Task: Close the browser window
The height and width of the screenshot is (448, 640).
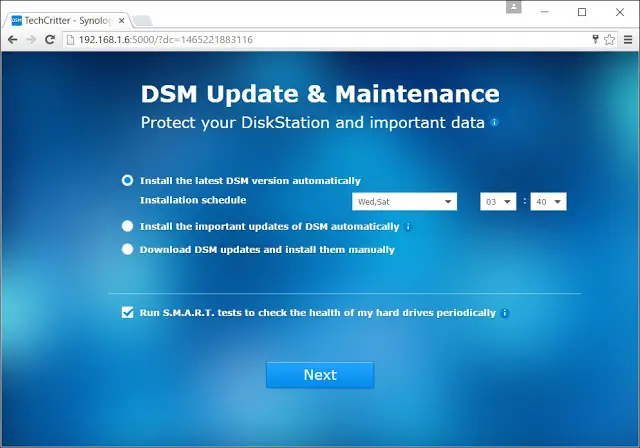Action: pyautogui.click(x=620, y=12)
